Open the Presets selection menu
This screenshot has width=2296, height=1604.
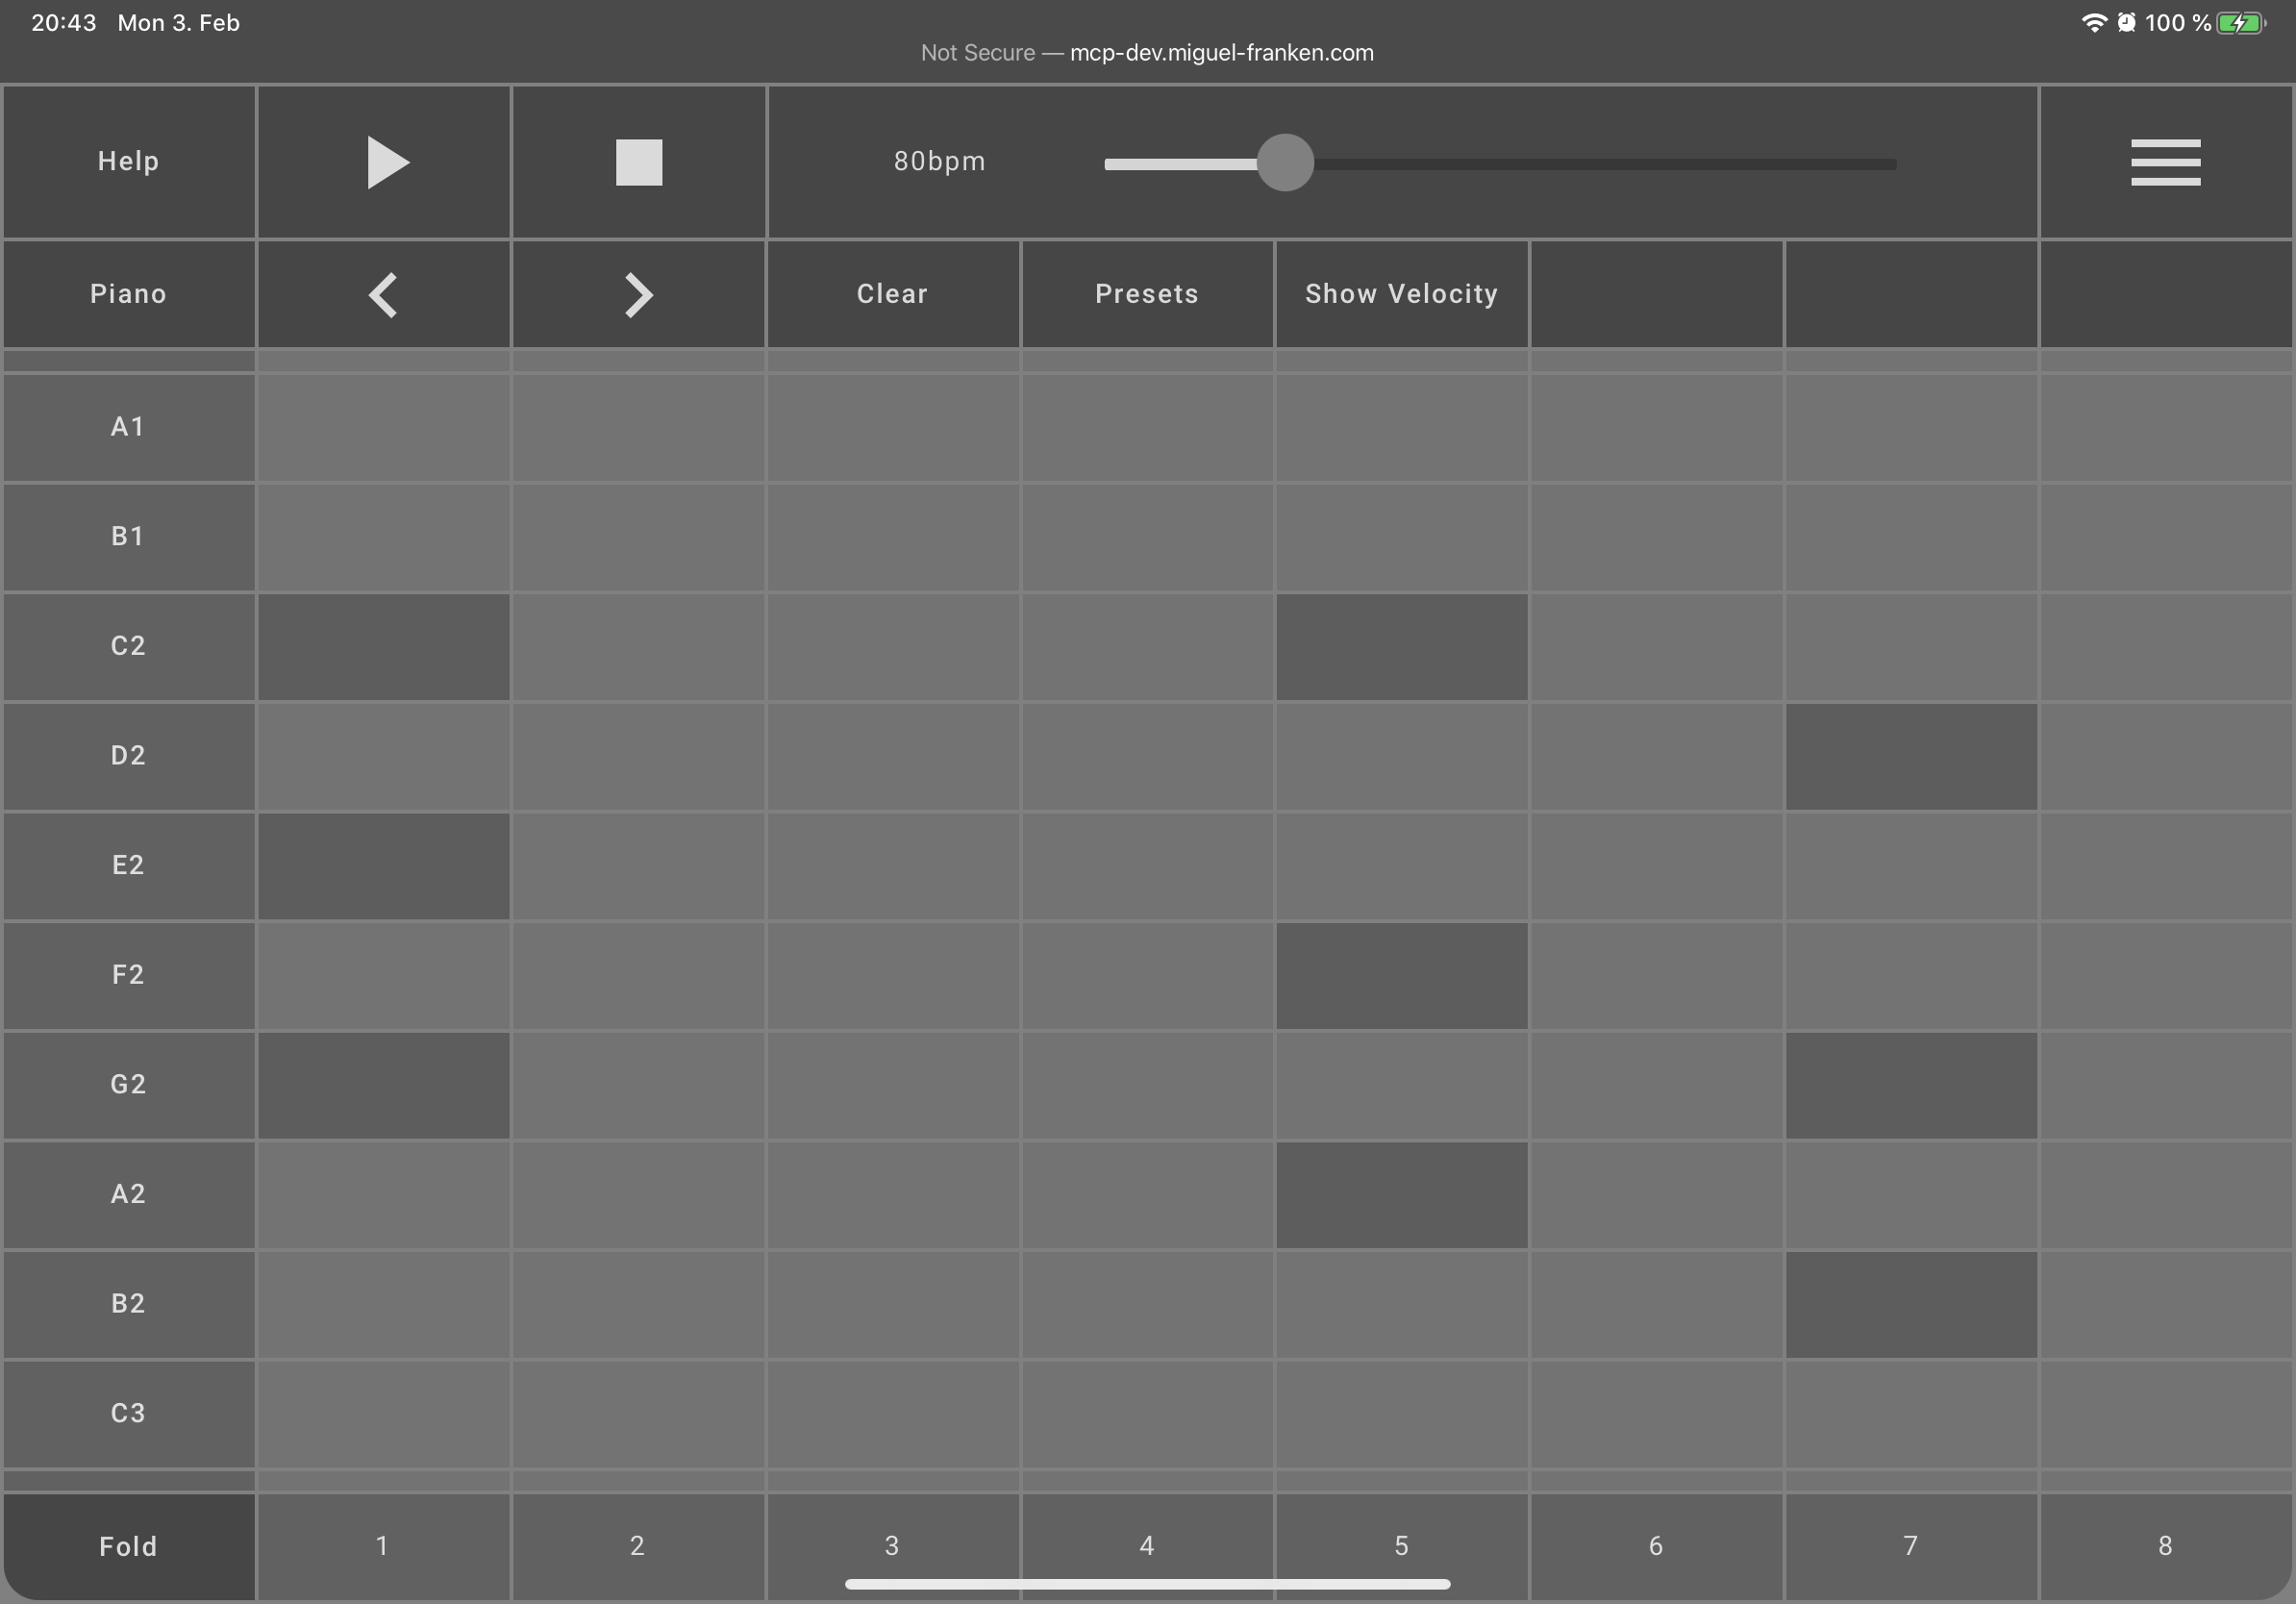(x=1146, y=293)
